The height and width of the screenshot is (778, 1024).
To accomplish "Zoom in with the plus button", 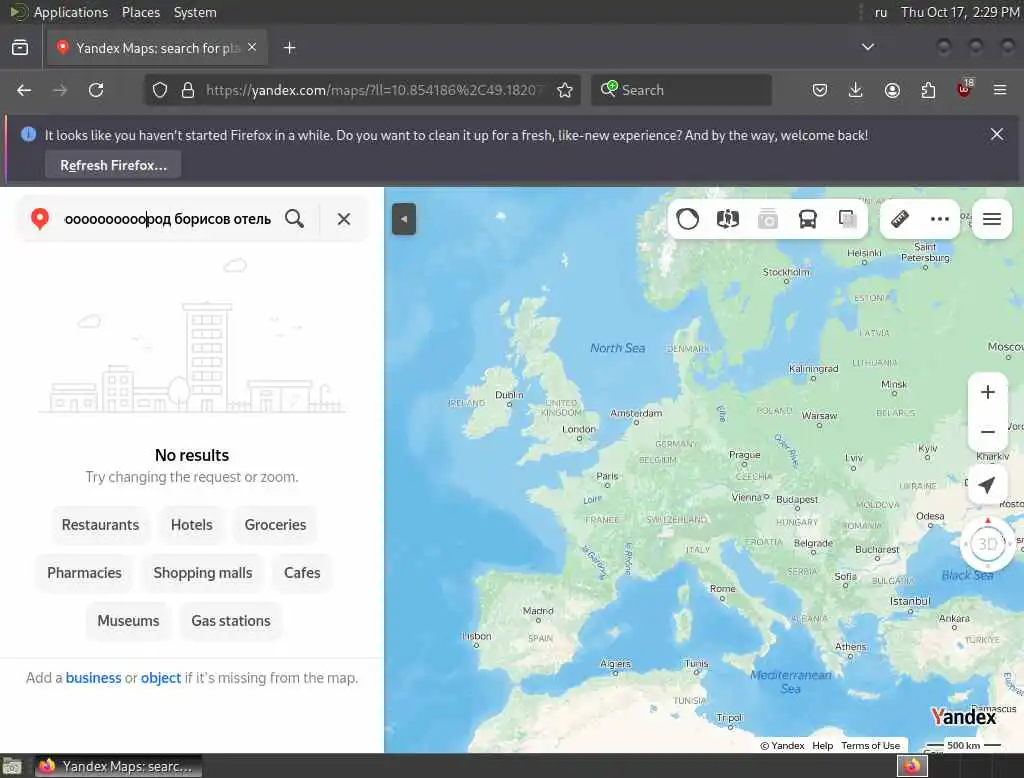I will click(987, 392).
